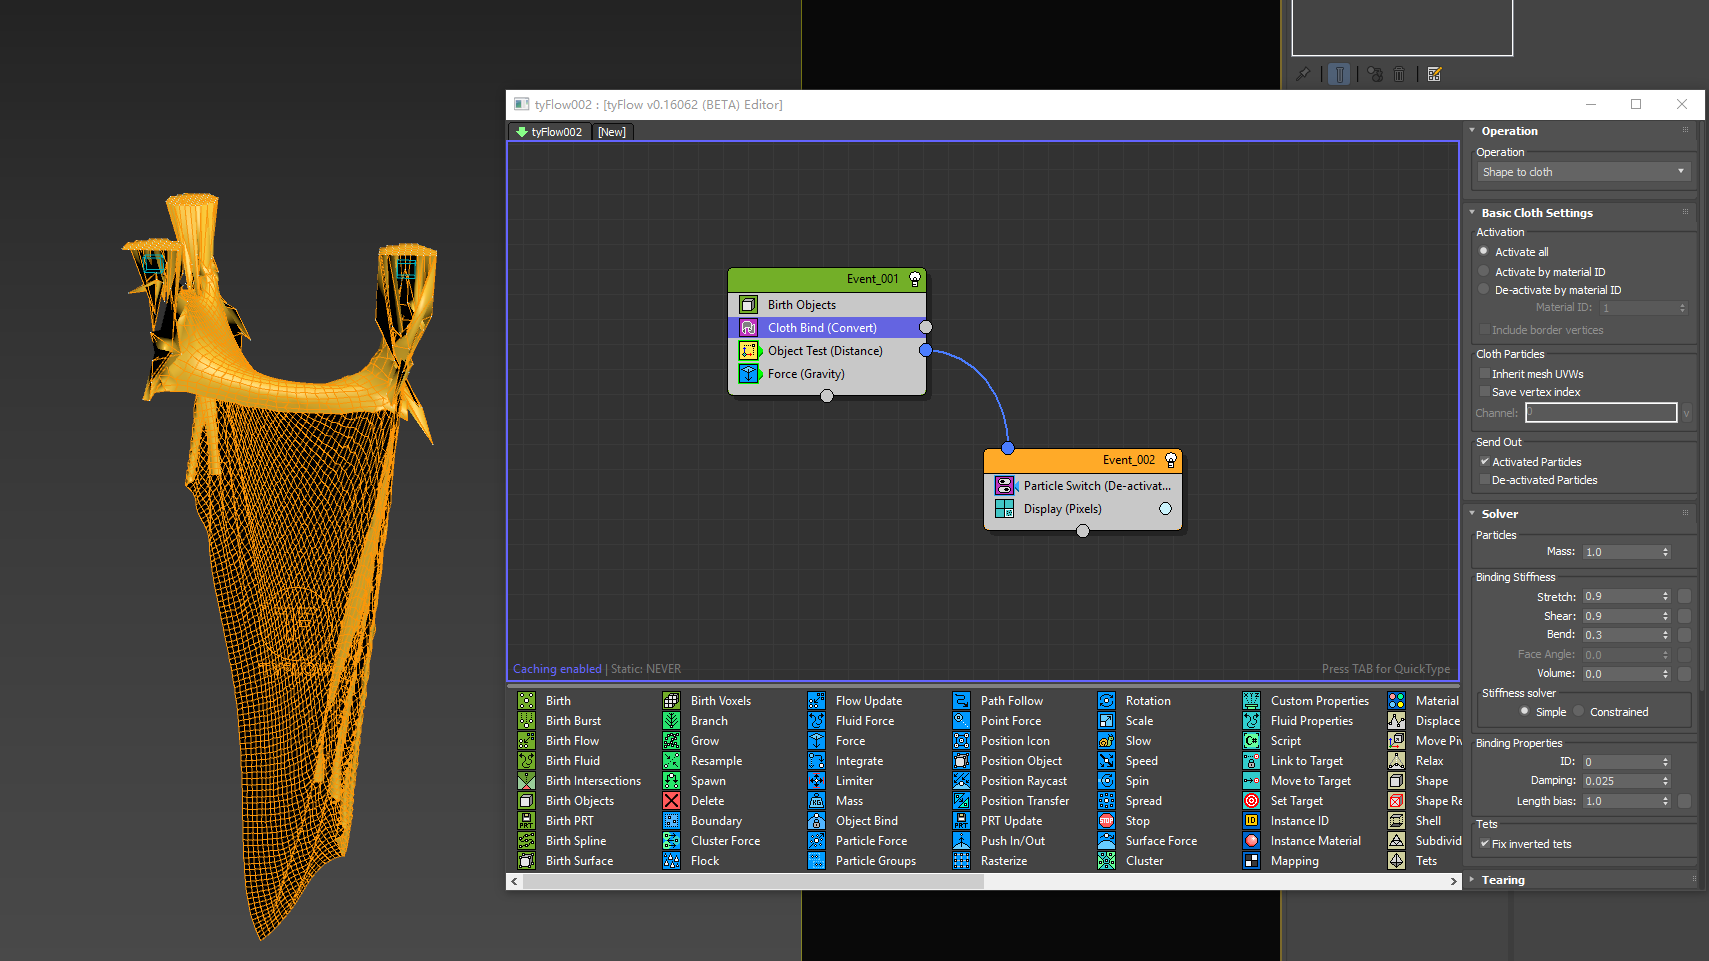The width and height of the screenshot is (1709, 961).
Task: Switch to the tyFlow002 tab
Action: click(x=548, y=132)
